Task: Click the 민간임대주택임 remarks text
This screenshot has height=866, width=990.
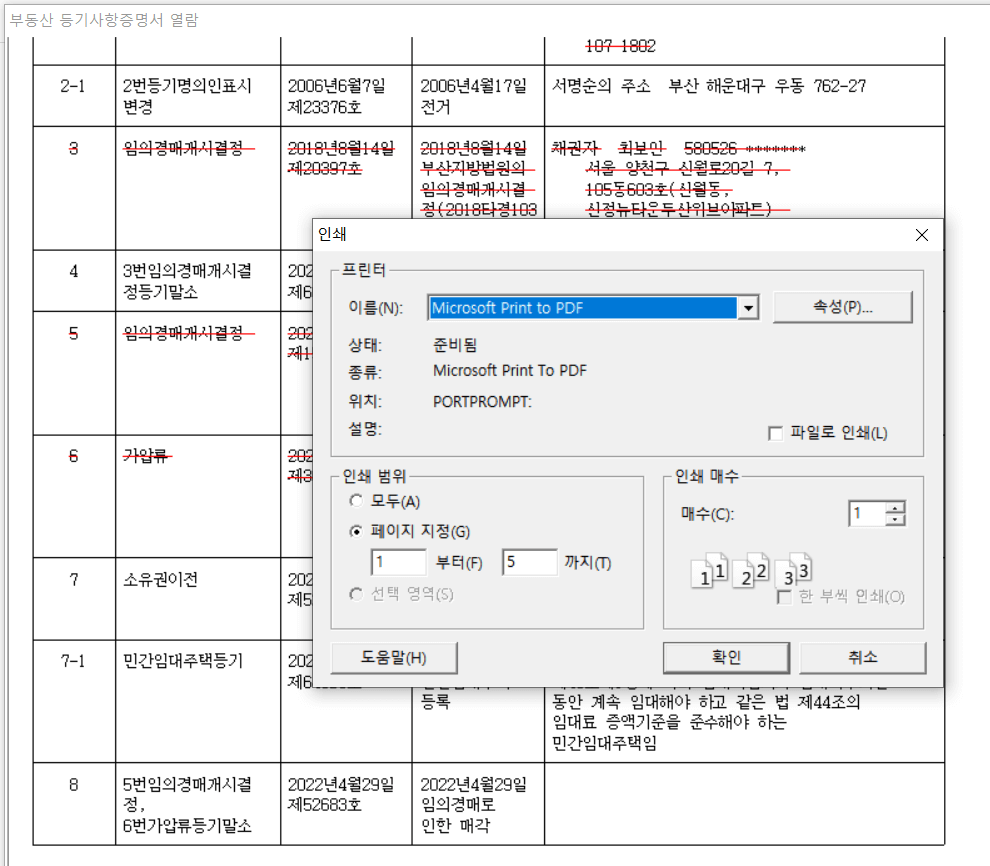Action: pyautogui.click(x=604, y=743)
